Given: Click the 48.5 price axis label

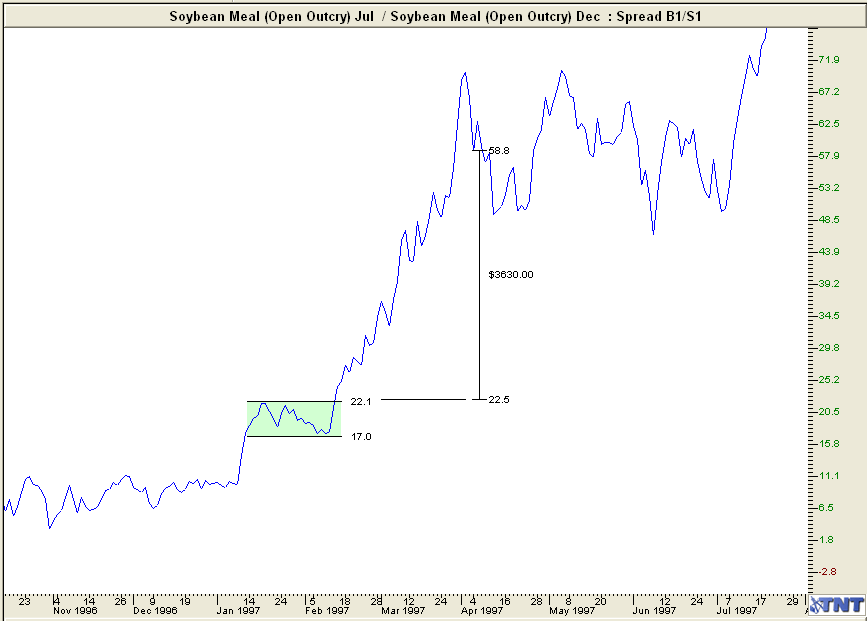Looking at the screenshot, I should [829, 220].
